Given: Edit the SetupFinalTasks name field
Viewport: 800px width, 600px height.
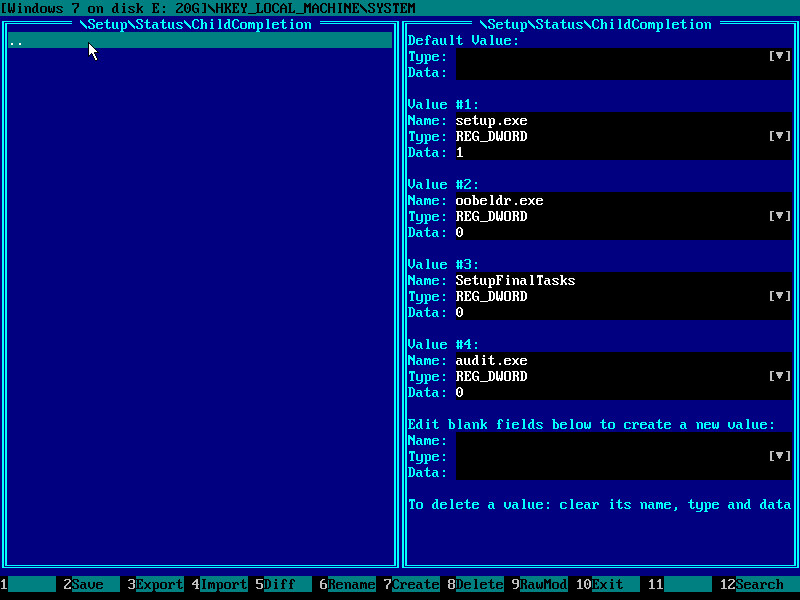Looking at the screenshot, I should click(623, 281).
